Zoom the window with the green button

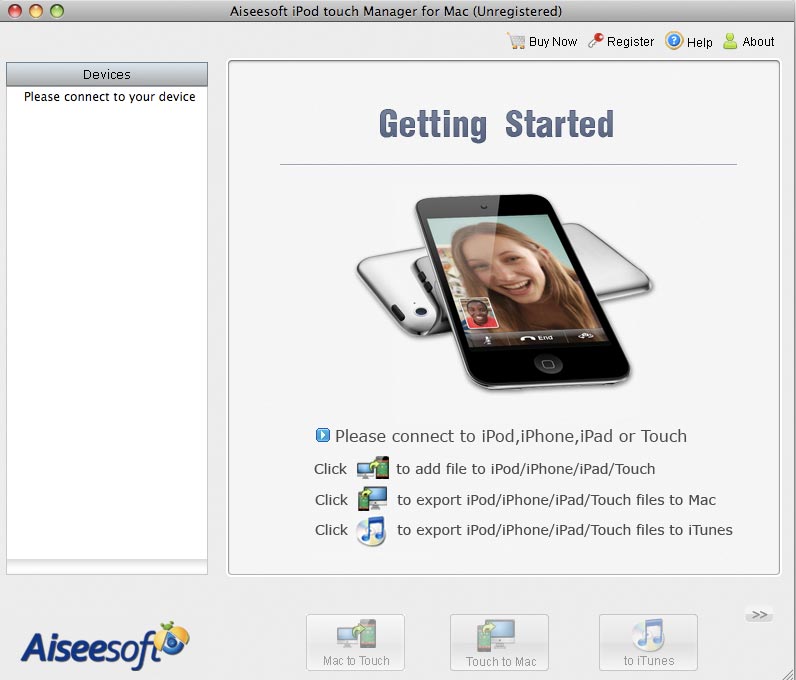tap(57, 11)
